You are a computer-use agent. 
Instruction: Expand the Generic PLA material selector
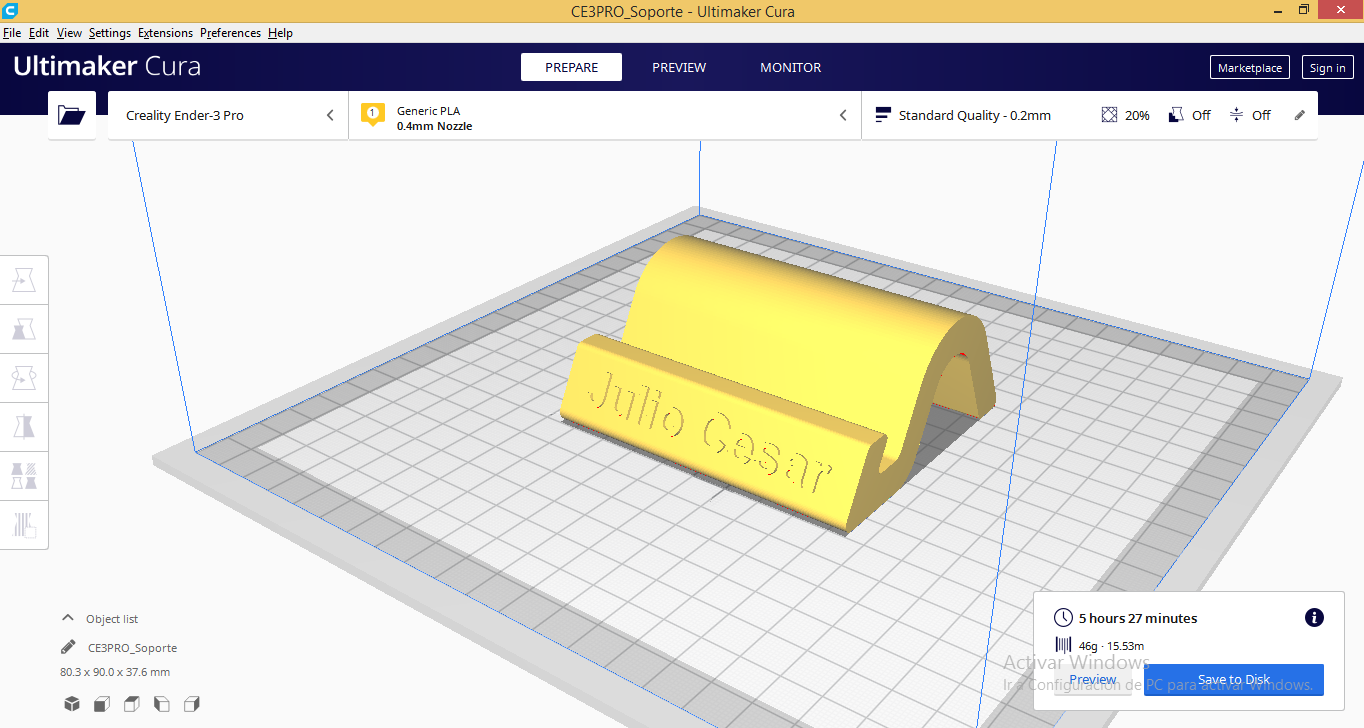605,115
